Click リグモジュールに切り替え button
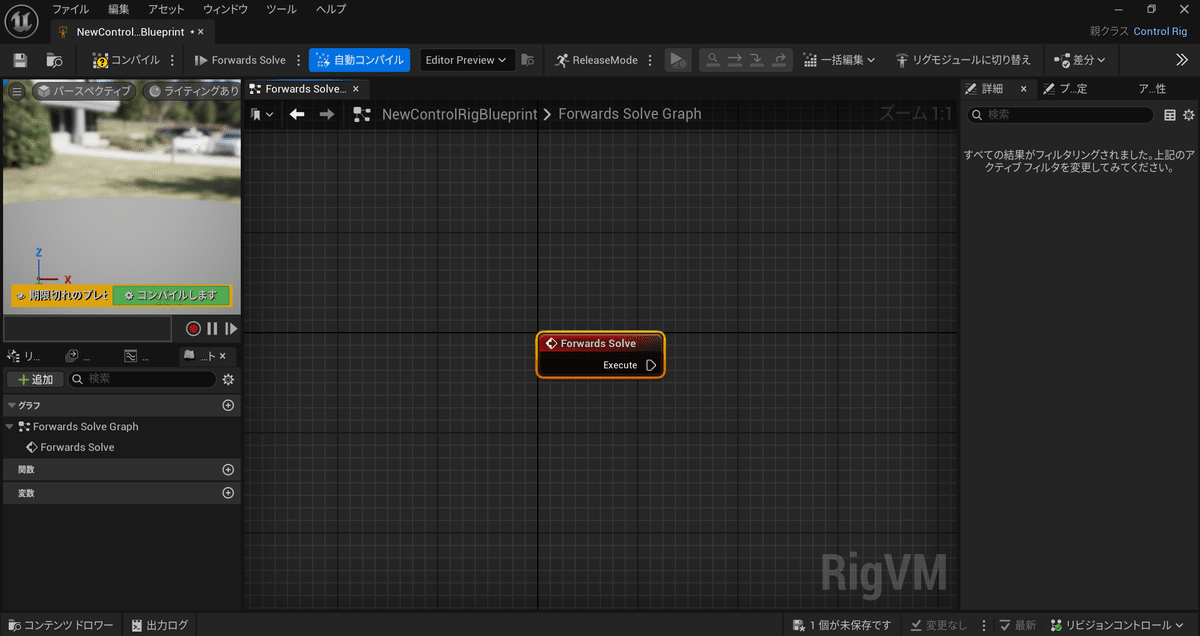The image size is (1200, 636). 963,60
